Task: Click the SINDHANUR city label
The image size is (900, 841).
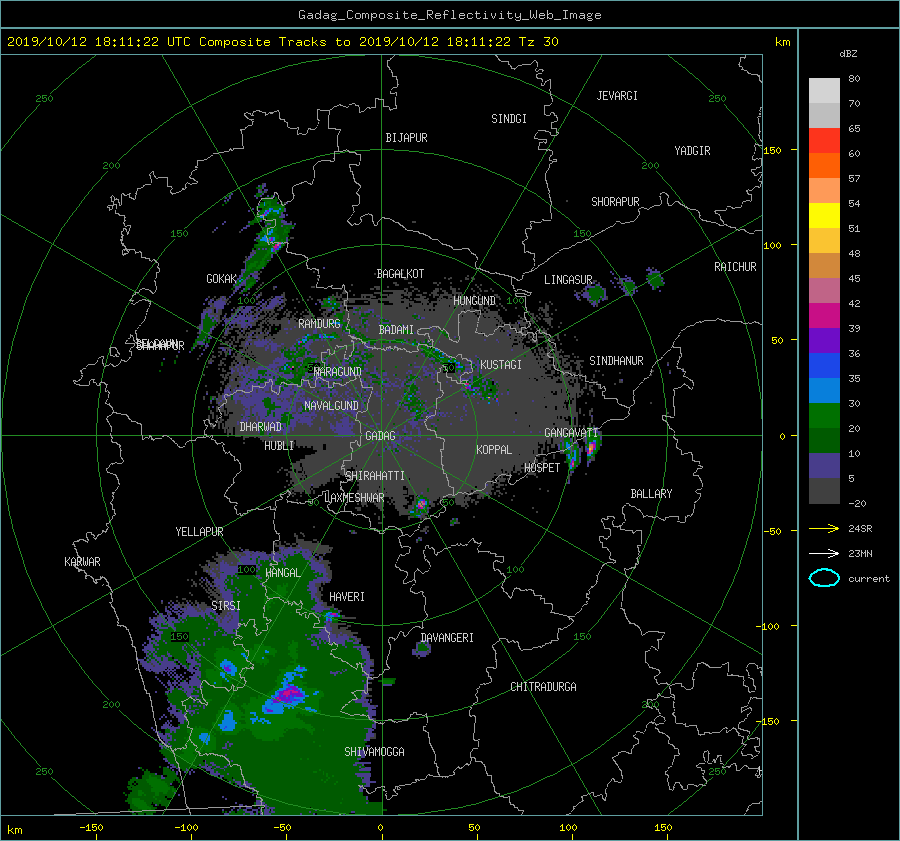Action: tap(616, 361)
